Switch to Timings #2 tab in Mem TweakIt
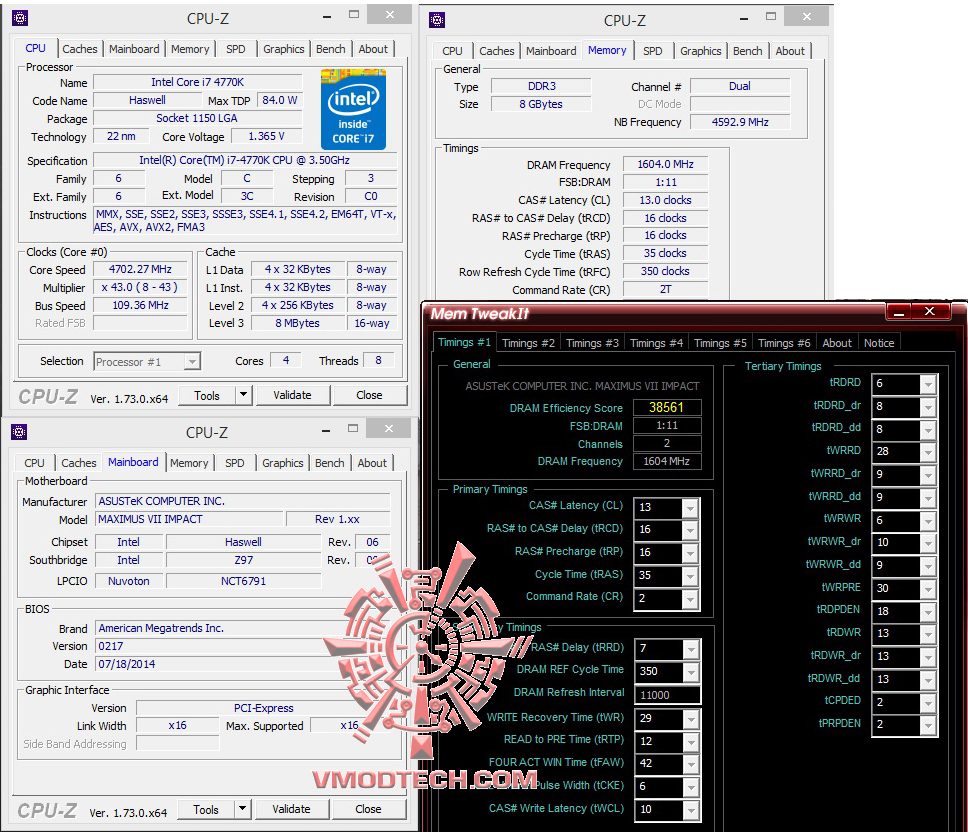The width and height of the screenshot is (968, 832). (x=528, y=343)
